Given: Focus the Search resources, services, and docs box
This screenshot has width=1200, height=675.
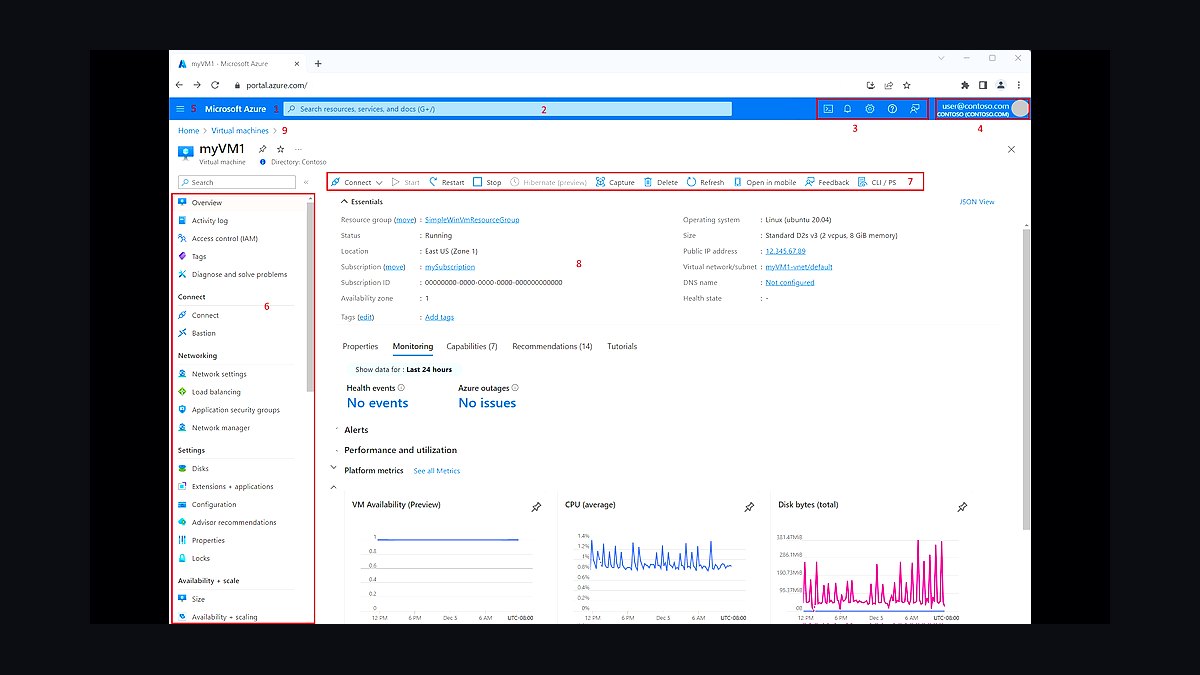Looking at the screenshot, I should [x=508, y=109].
